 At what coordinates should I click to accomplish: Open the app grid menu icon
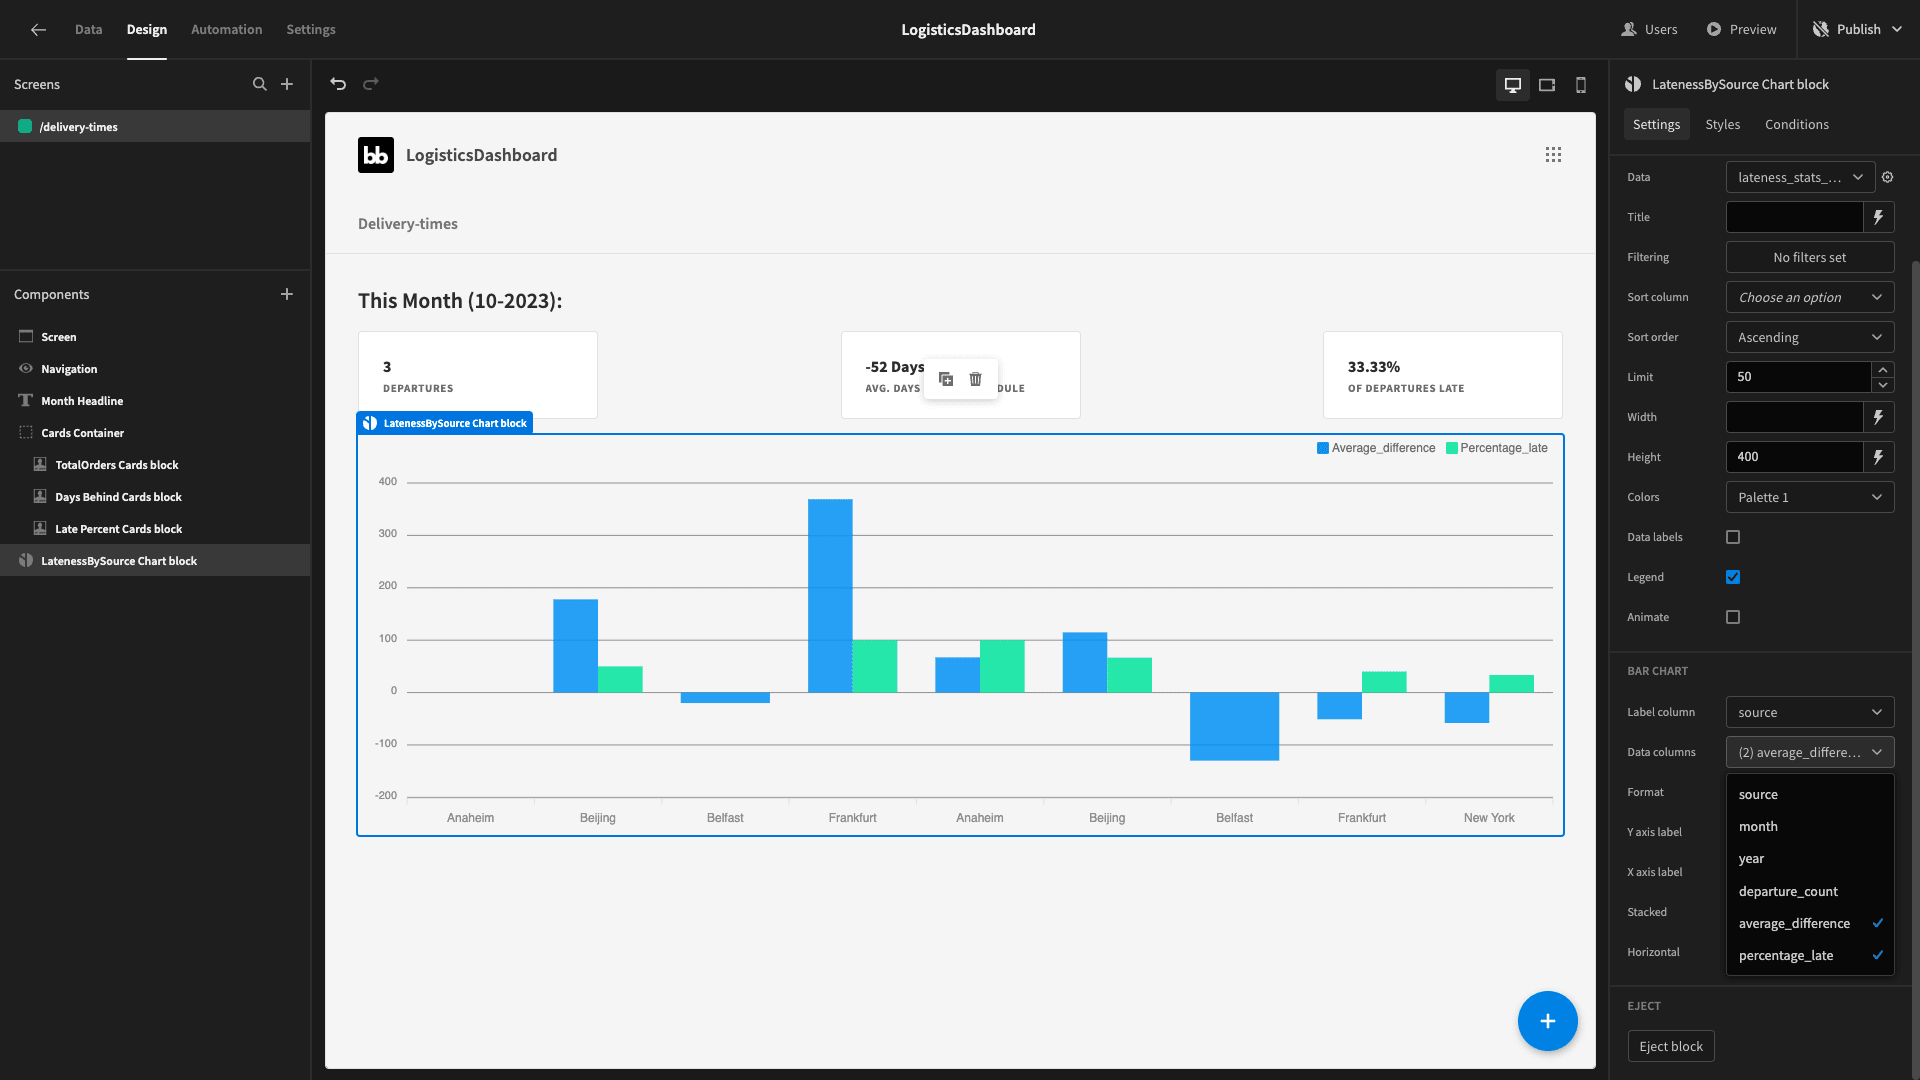pyautogui.click(x=1553, y=155)
